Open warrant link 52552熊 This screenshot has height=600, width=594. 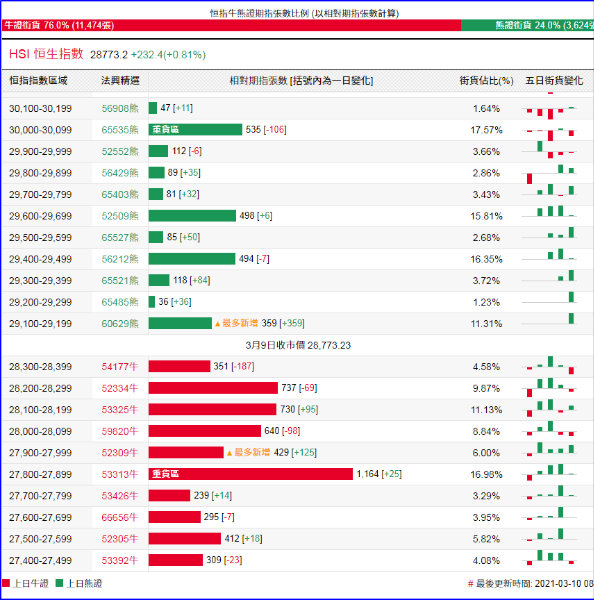point(120,152)
